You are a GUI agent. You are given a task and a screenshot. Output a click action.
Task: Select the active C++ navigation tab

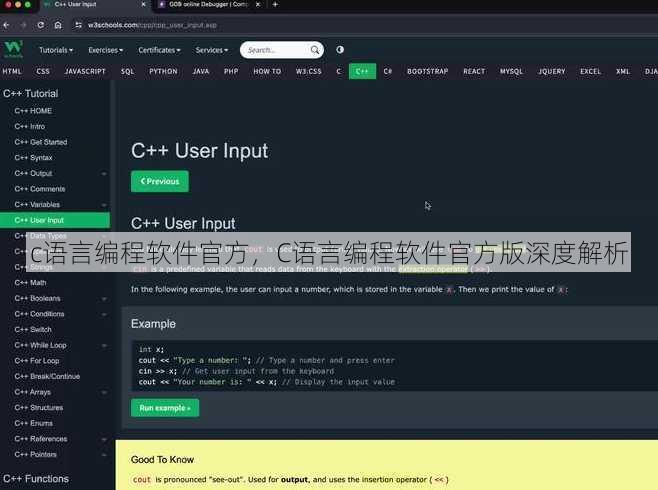(x=362, y=71)
